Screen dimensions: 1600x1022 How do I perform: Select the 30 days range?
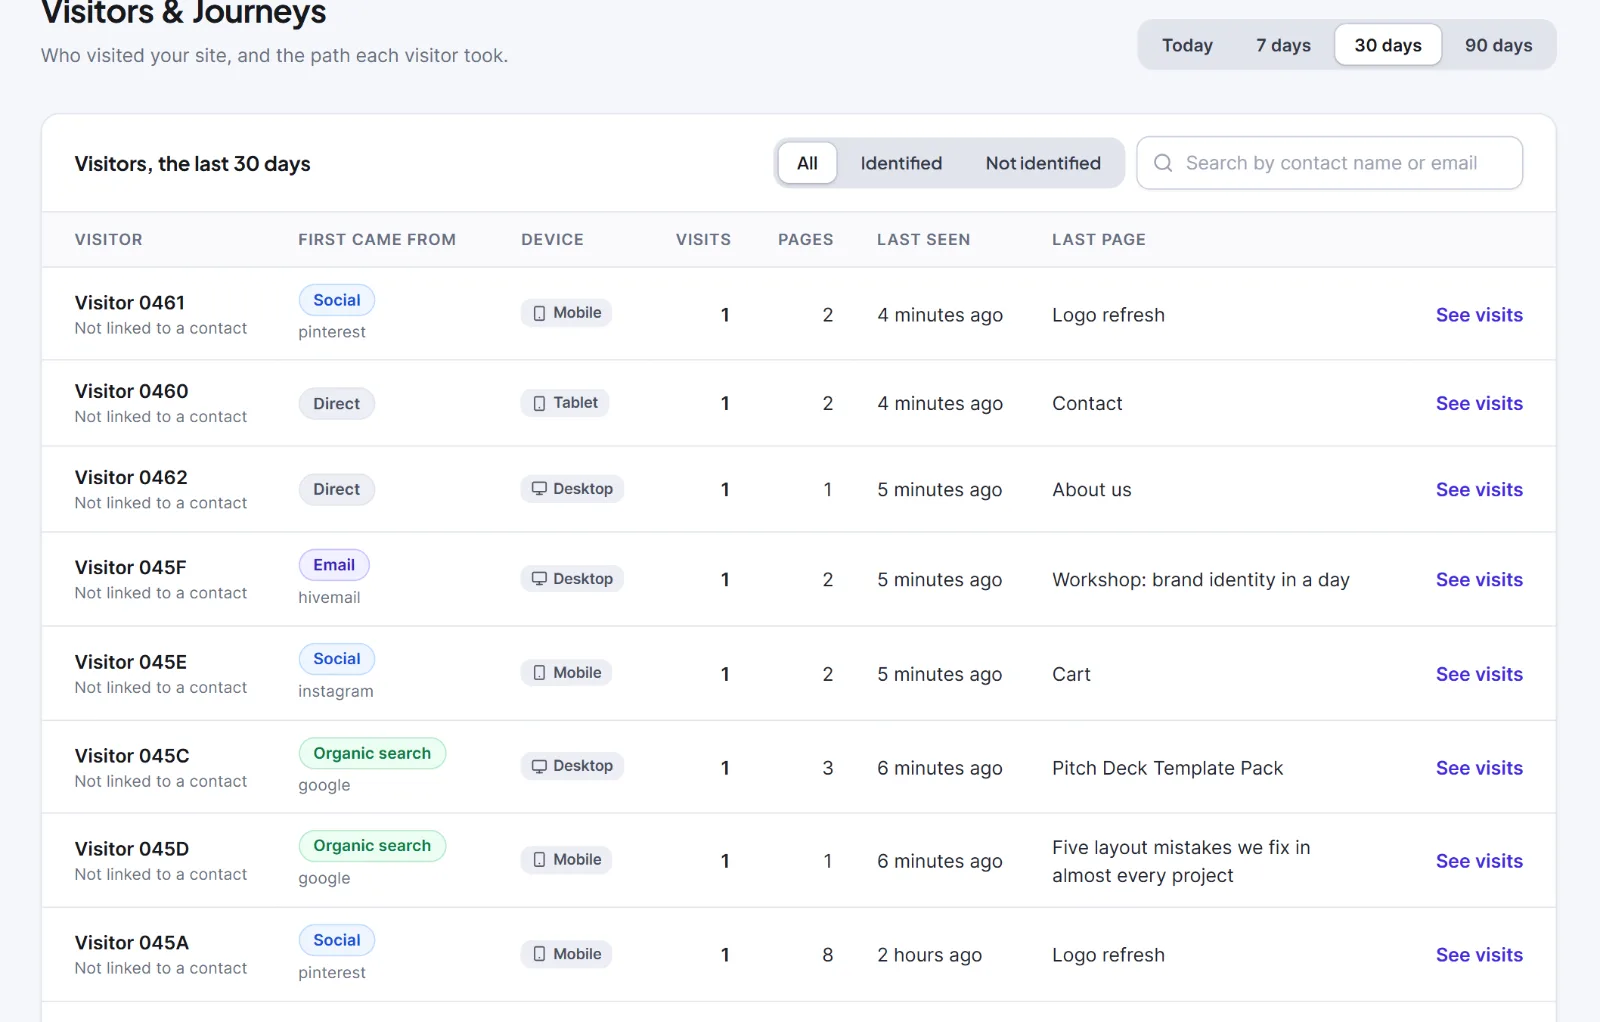pyautogui.click(x=1388, y=45)
